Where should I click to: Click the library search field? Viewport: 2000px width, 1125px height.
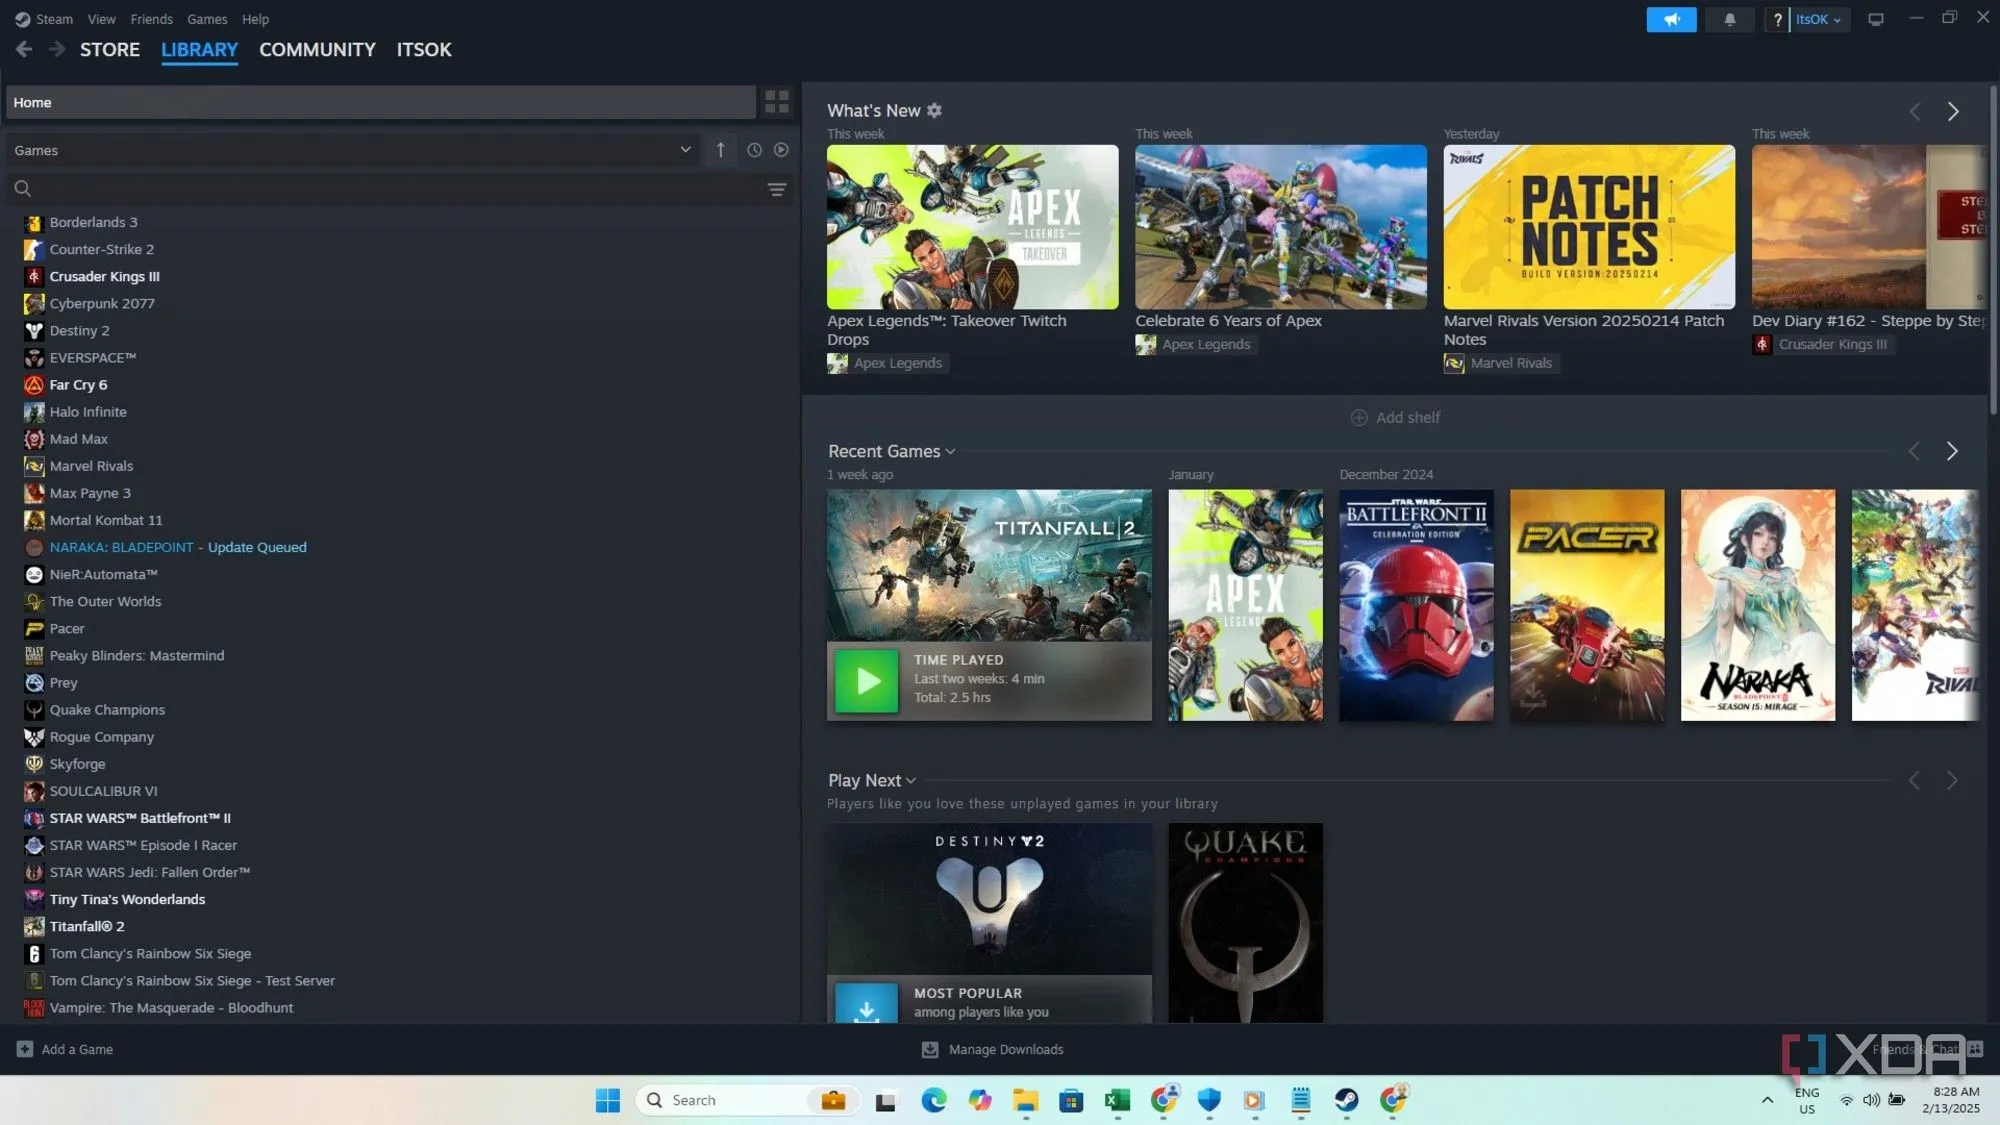(300, 188)
